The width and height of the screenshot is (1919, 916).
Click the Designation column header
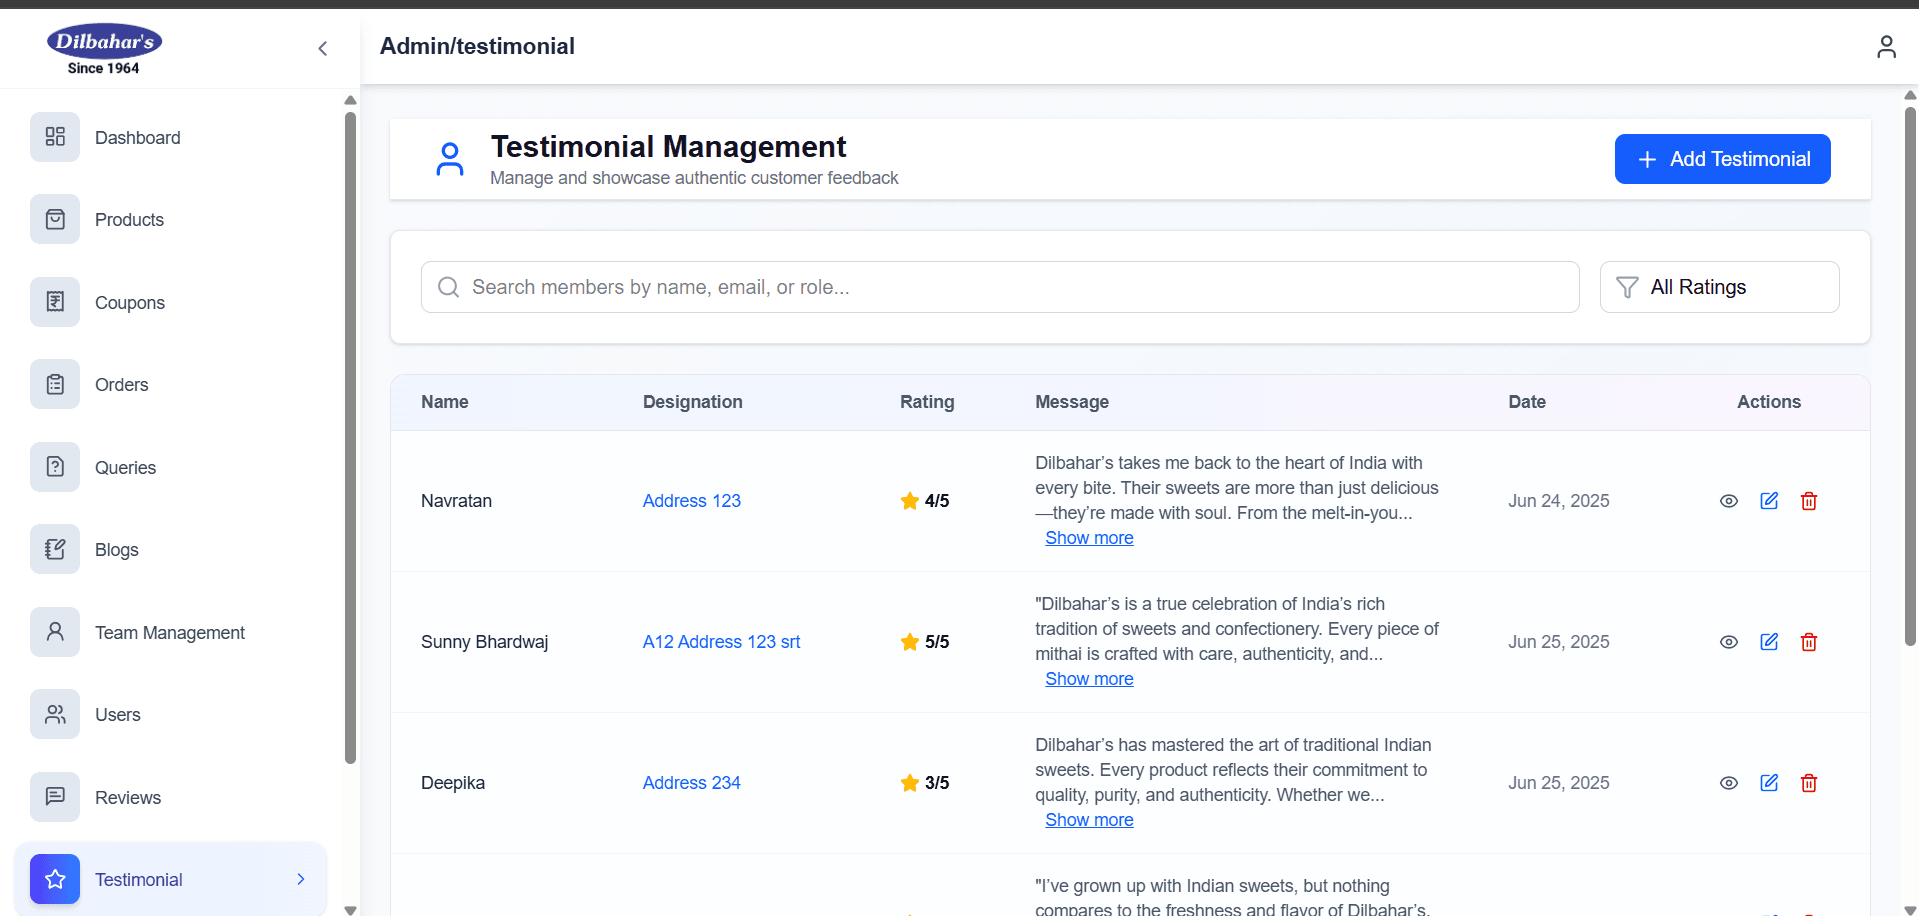693,402
